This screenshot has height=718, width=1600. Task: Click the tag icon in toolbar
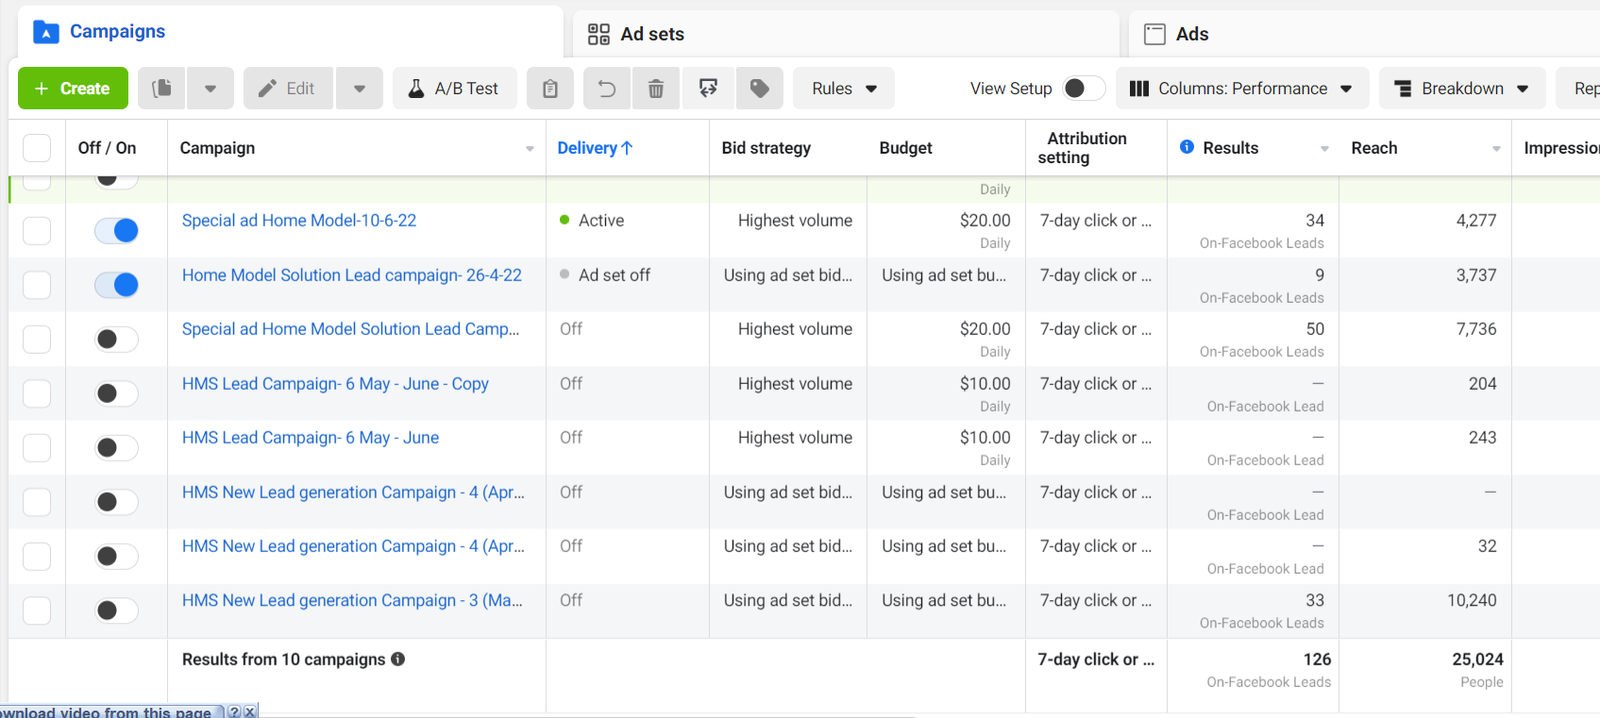[760, 88]
